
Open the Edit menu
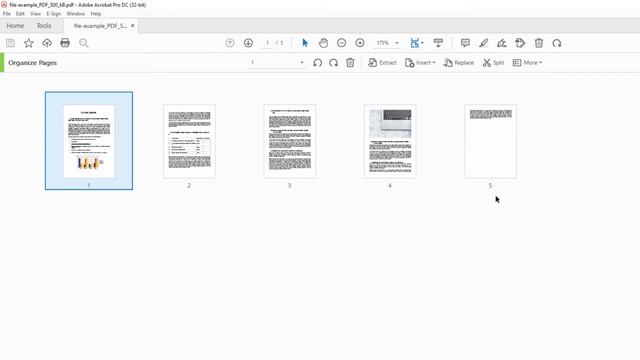tap(20, 13)
